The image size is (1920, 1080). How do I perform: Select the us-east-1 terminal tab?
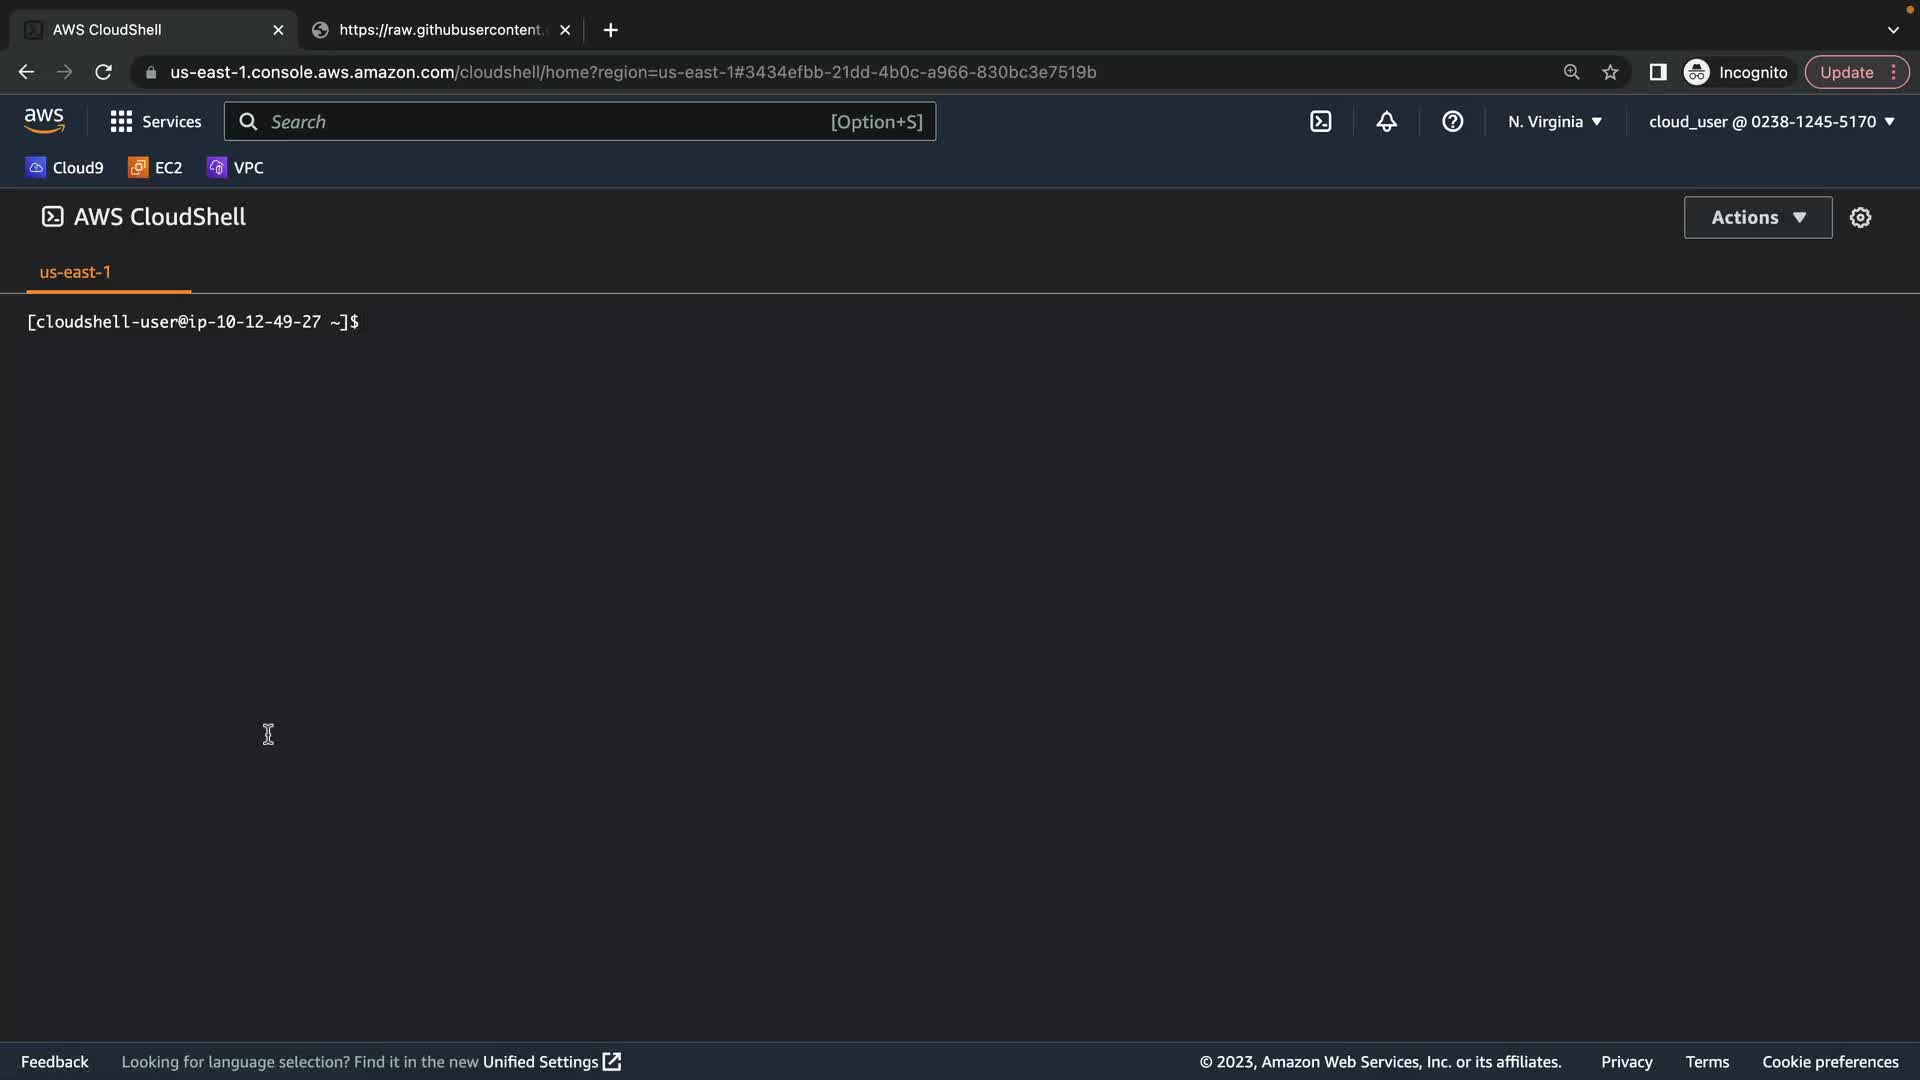tap(75, 272)
